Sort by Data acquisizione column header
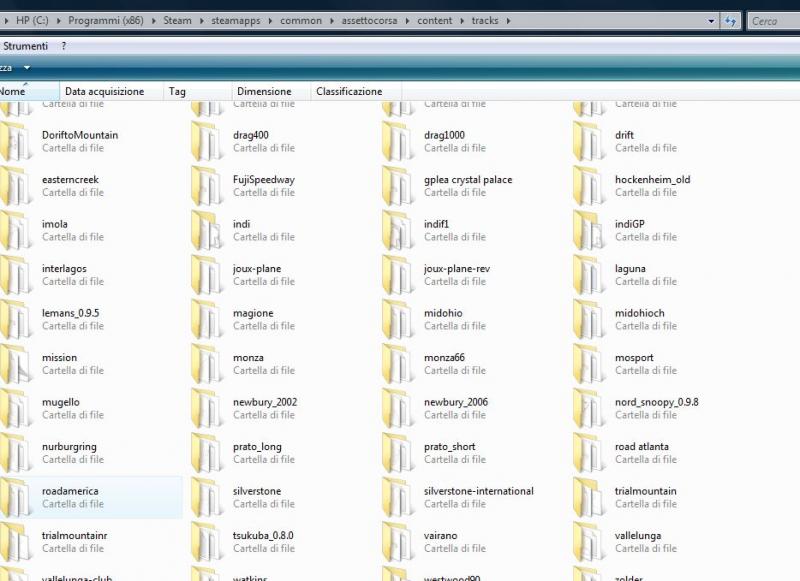Image resolution: width=800 pixels, height=581 pixels. point(111,91)
